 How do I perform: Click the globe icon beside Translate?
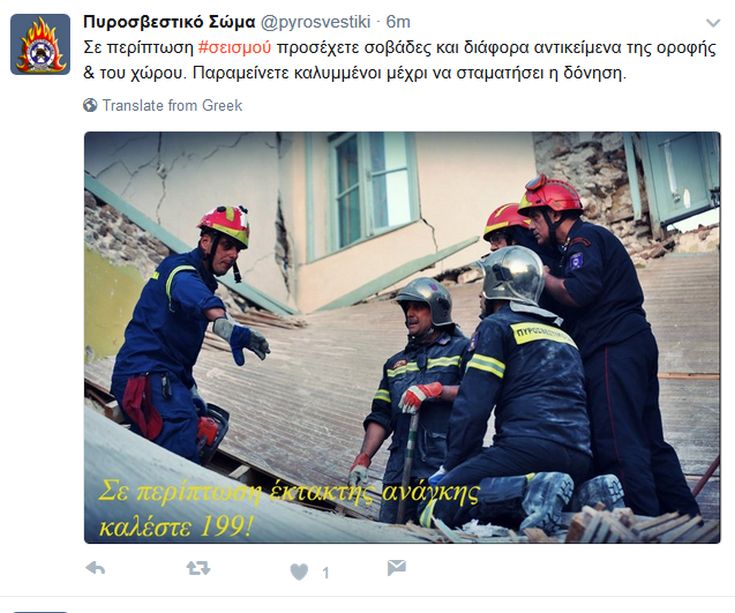(x=90, y=105)
